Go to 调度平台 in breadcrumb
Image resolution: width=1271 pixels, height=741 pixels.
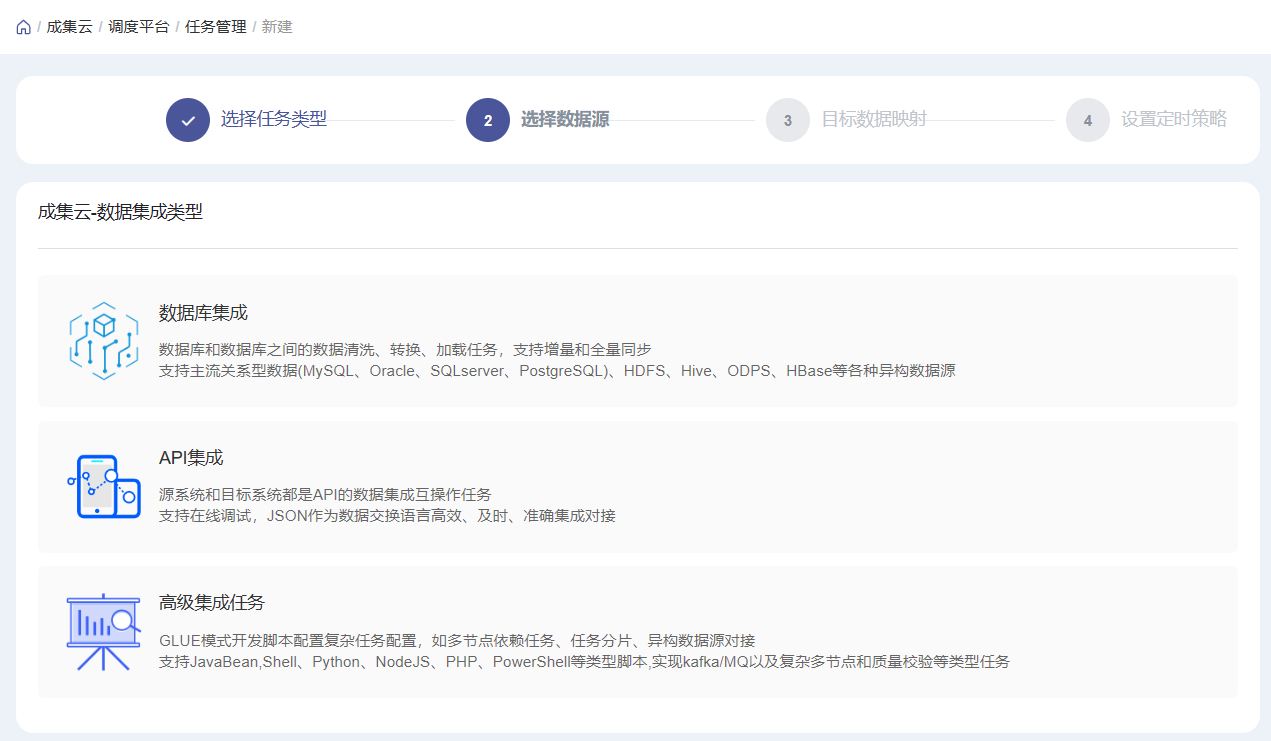click(139, 27)
